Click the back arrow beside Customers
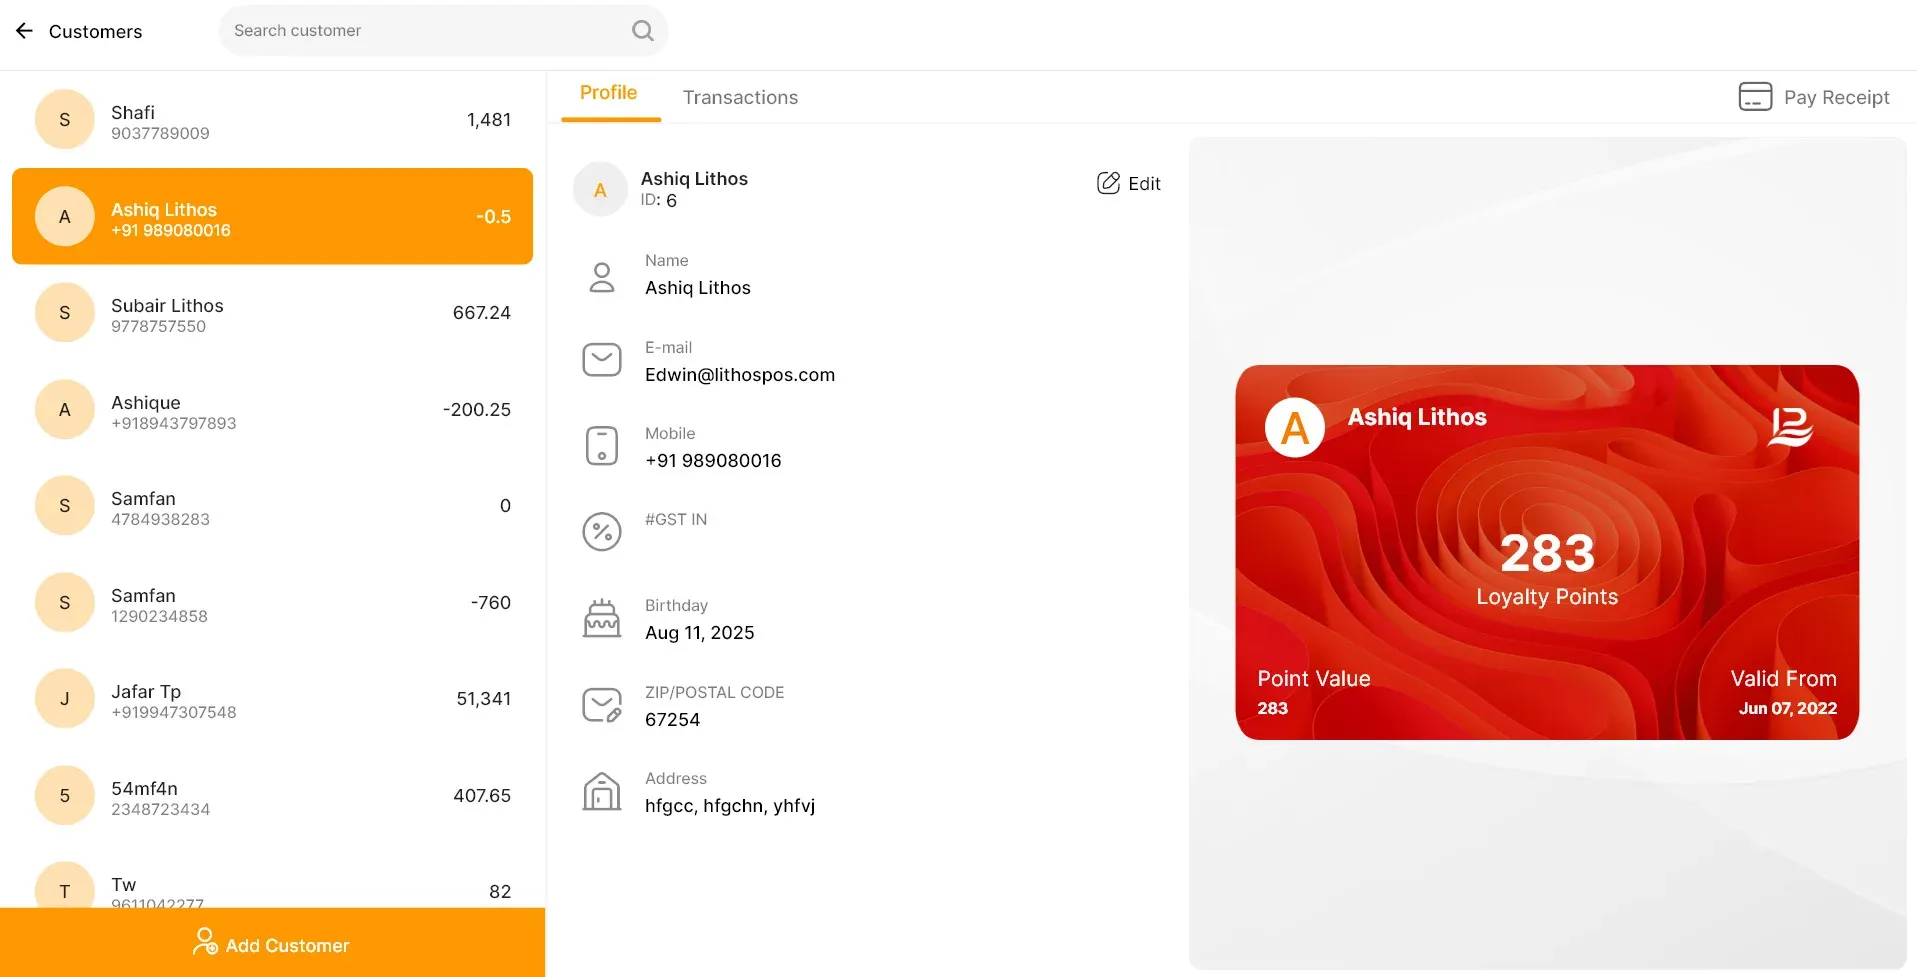Image resolution: width=1917 pixels, height=977 pixels. click(x=25, y=31)
